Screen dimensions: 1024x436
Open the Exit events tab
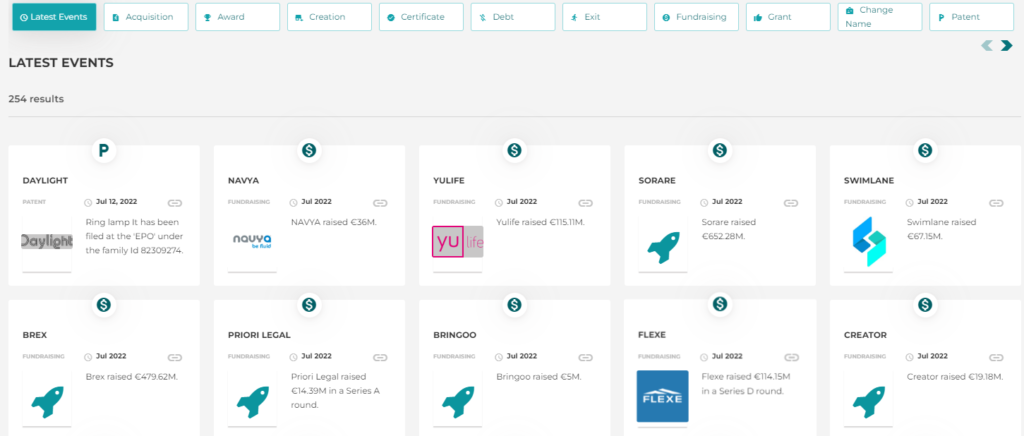coord(605,17)
